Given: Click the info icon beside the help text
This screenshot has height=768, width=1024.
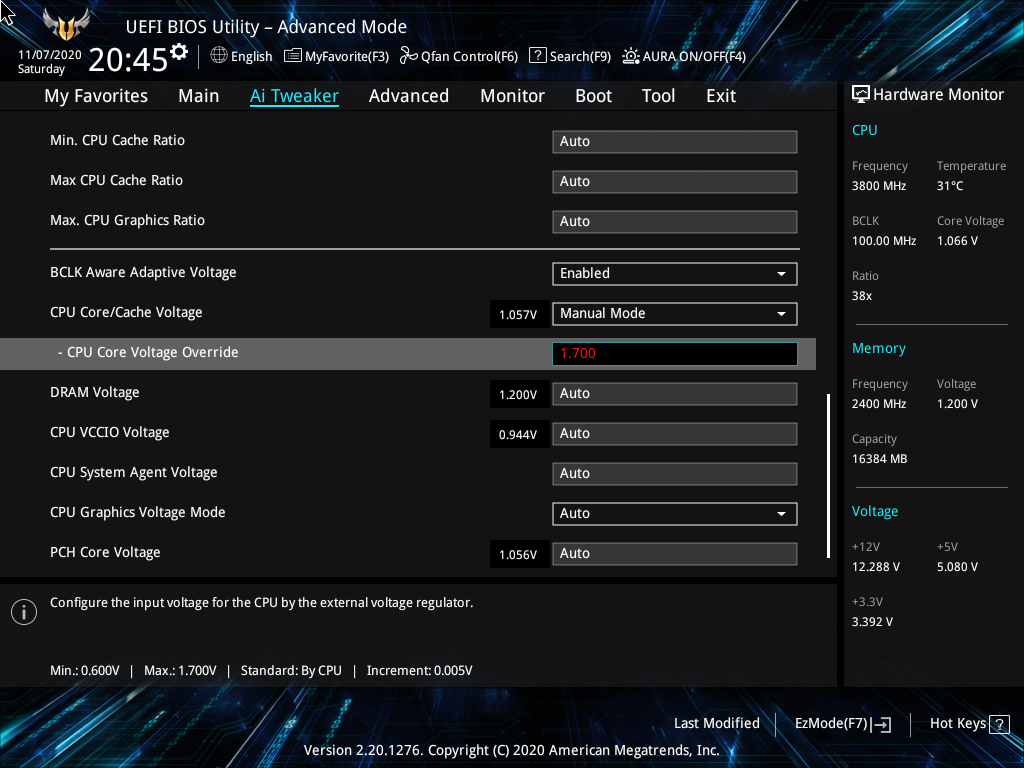Looking at the screenshot, I should click(24, 612).
